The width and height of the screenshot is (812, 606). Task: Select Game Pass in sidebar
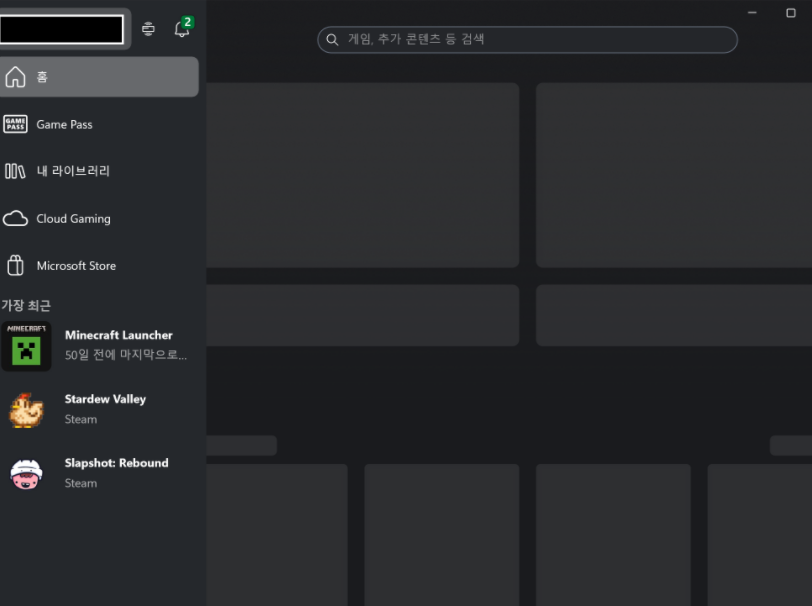(64, 124)
